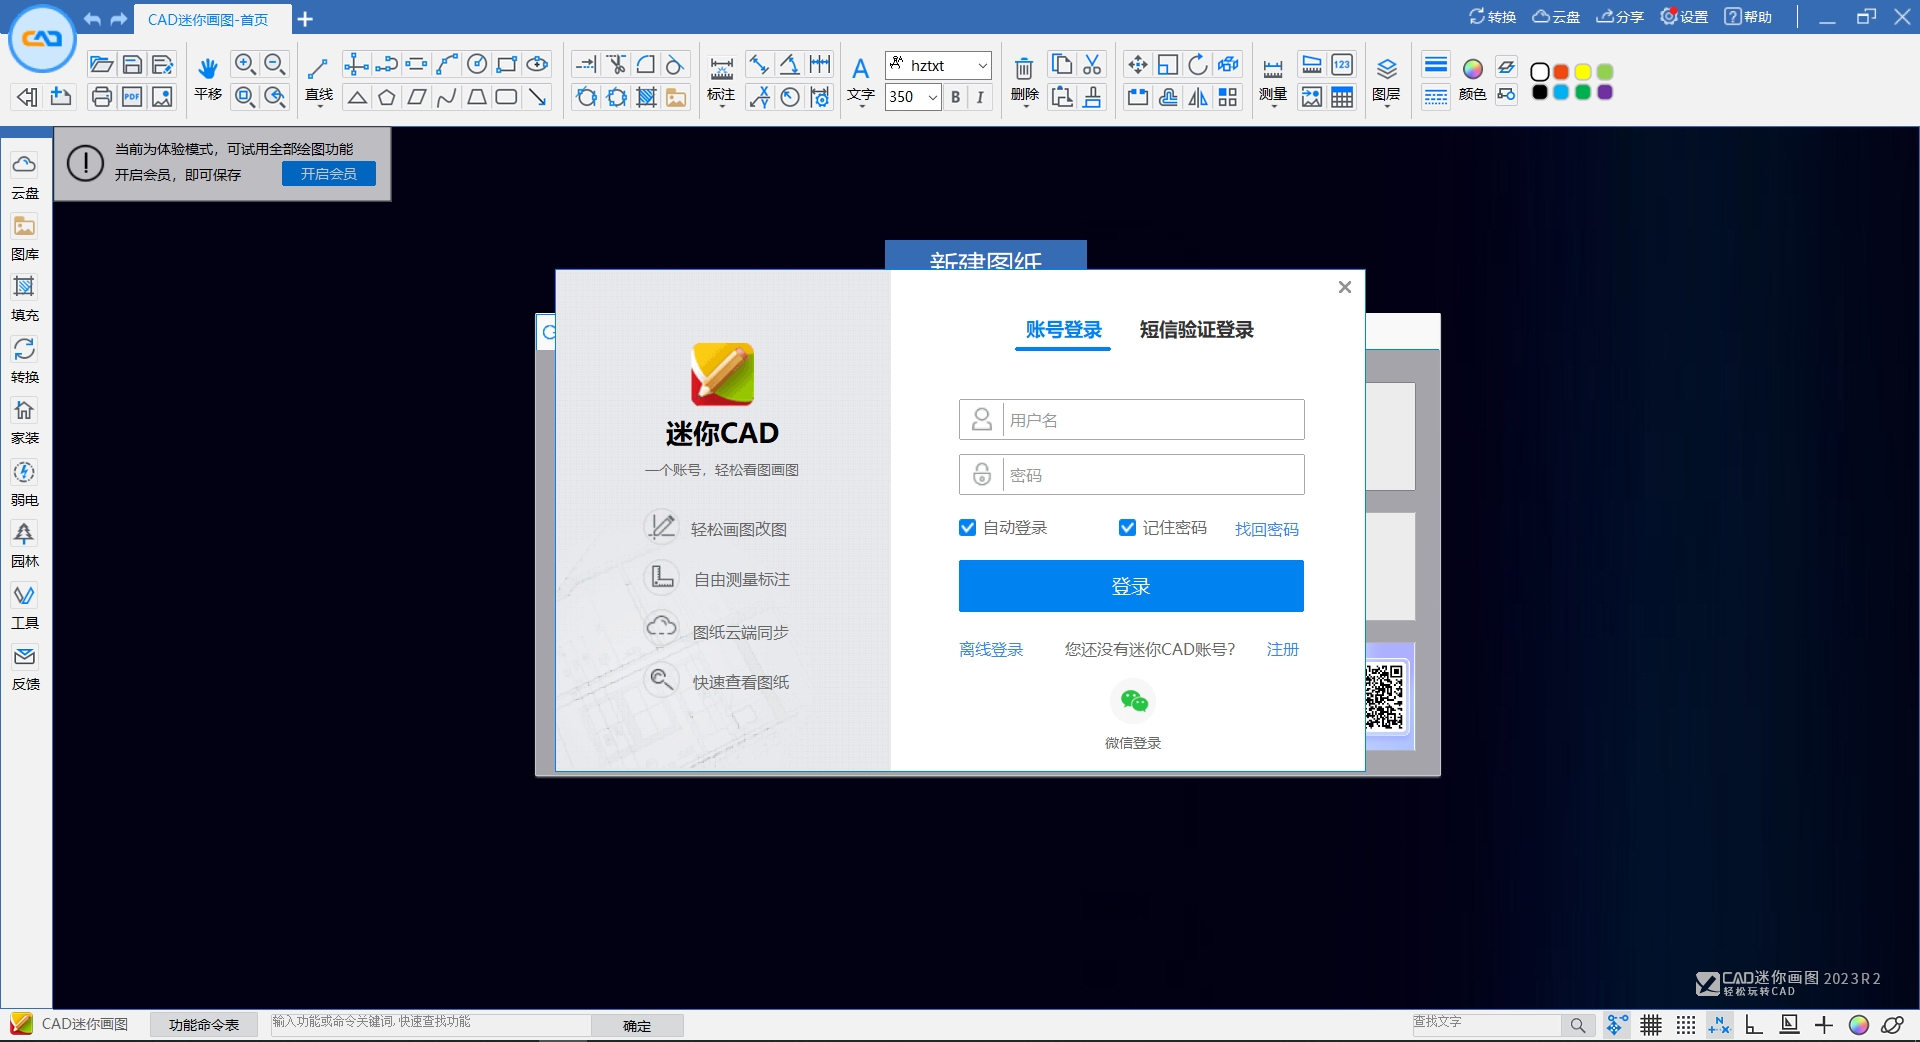Select the rounded rectangle tool
The height and width of the screenshot is (1042, 1920).
[507, 97]
